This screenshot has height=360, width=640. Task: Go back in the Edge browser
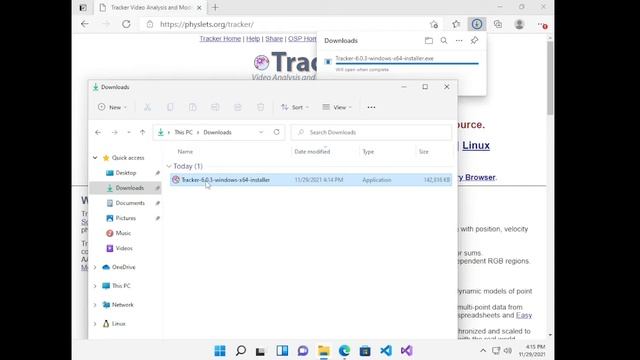pos(85,24)
